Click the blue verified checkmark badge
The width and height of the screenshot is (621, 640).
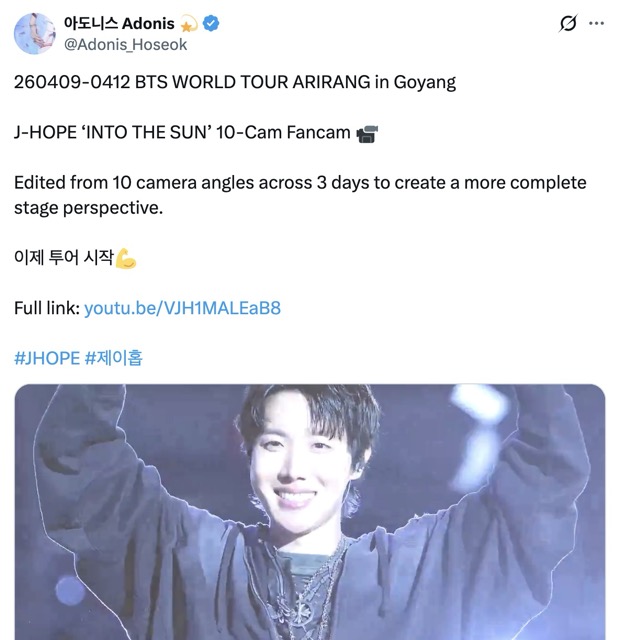click(x=211, y=23)
